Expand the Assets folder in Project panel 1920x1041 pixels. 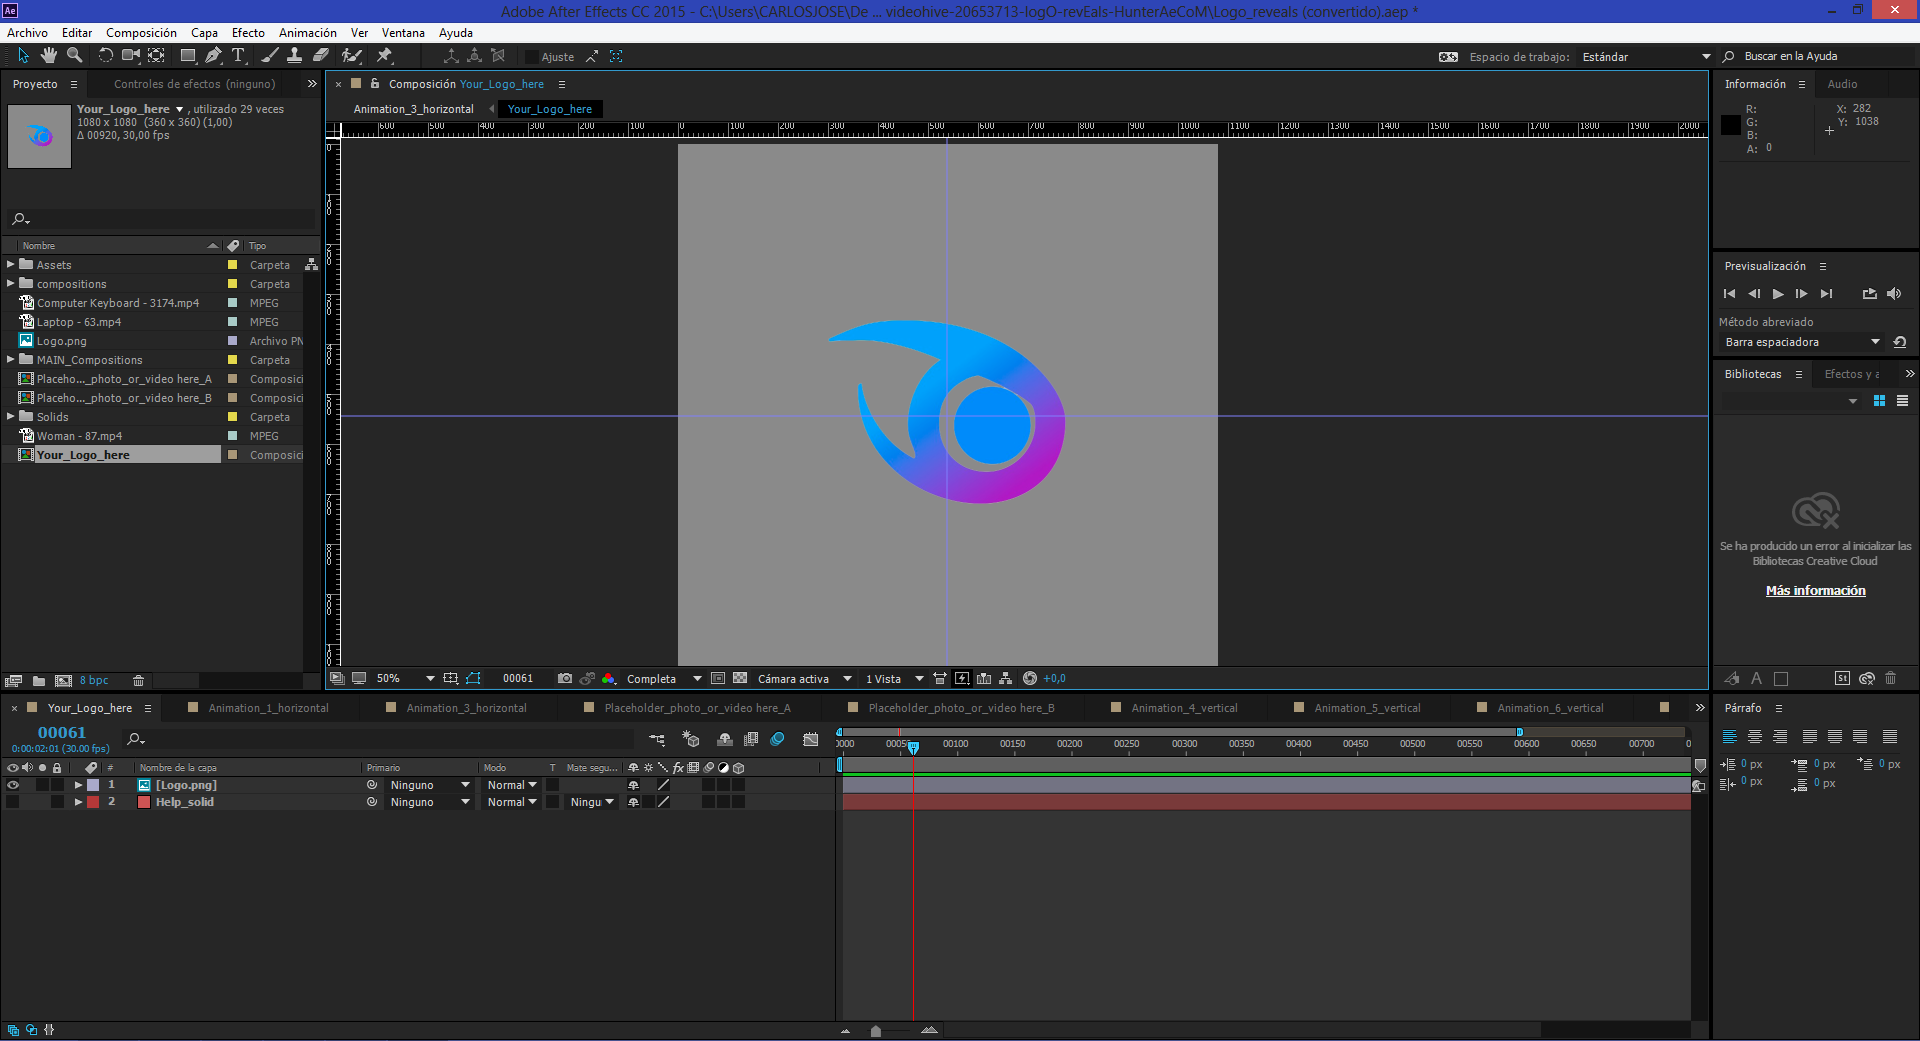[x=11, y=265]
